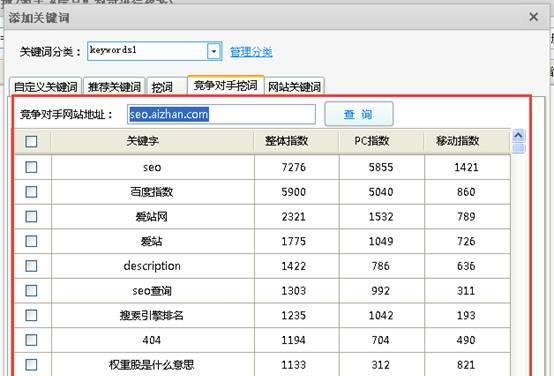Switch to the 推荐关键词 tab

114,87
